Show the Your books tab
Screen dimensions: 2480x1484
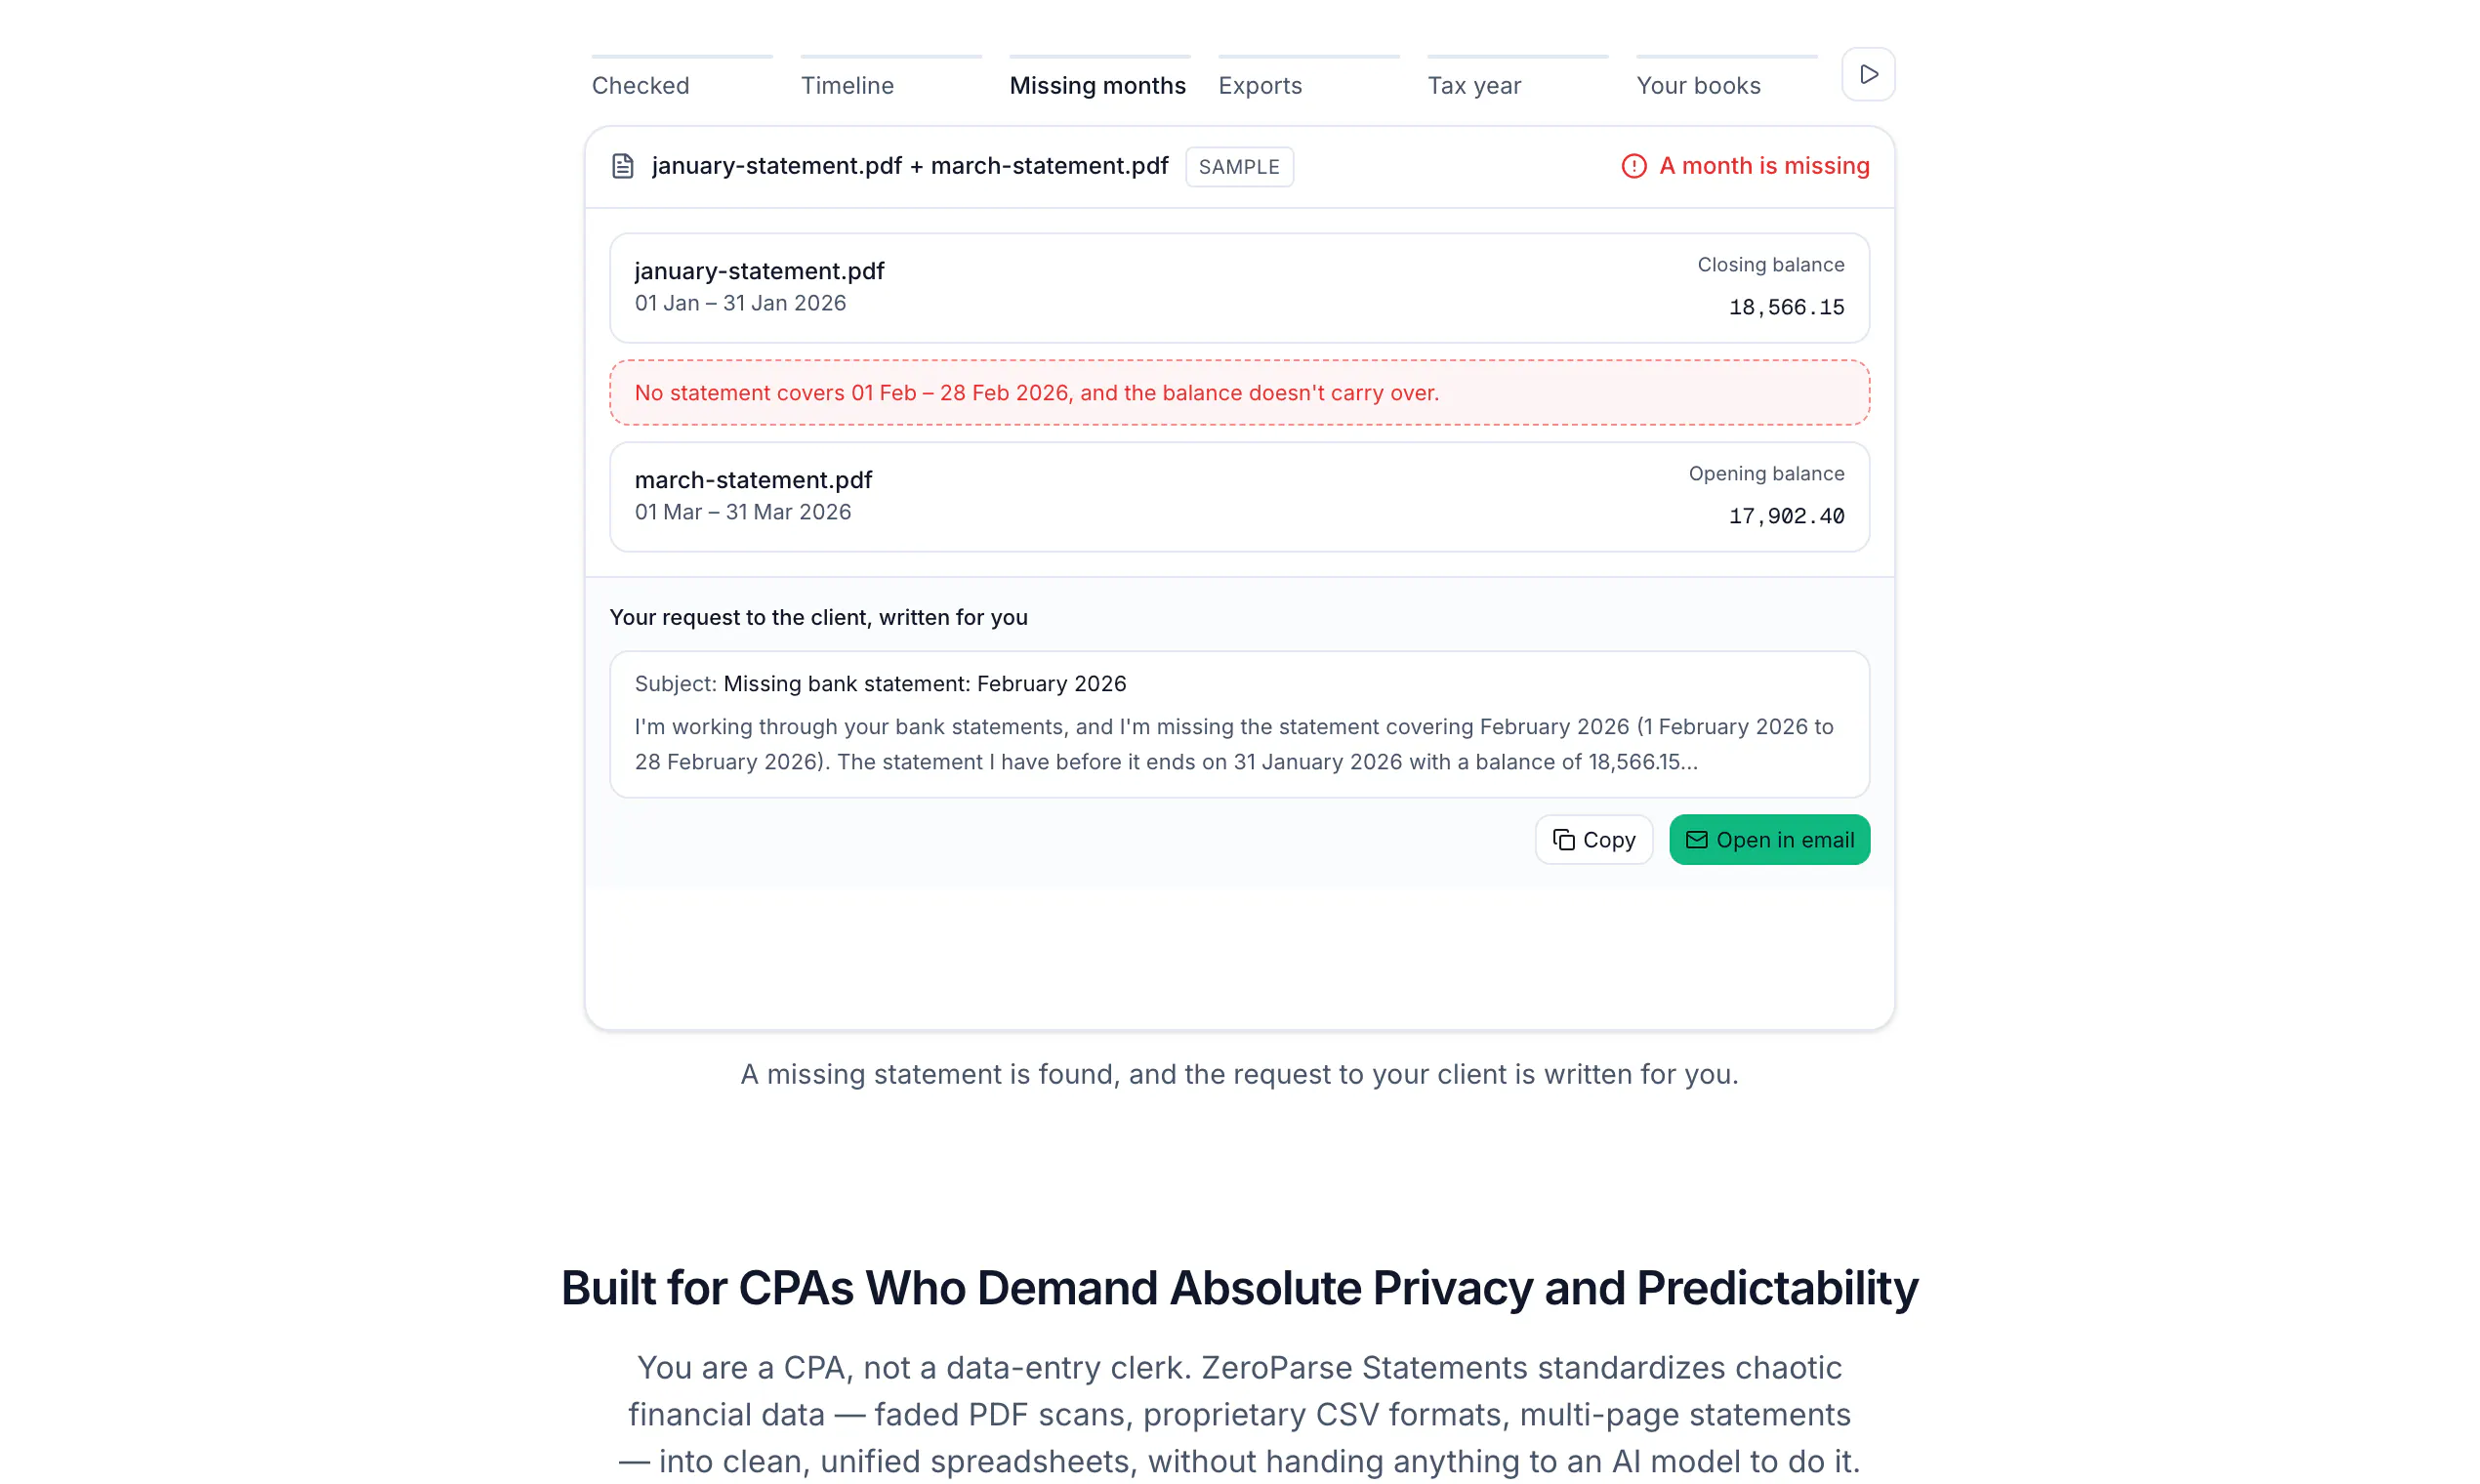coord(1698,86)
